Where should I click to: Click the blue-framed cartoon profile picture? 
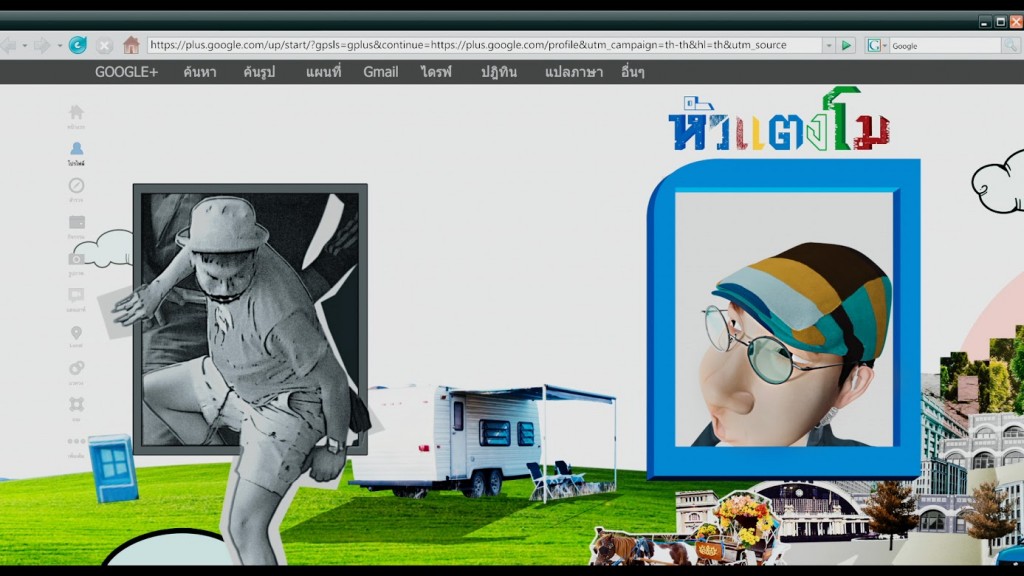pyautogui.click(x=784, y=319)
